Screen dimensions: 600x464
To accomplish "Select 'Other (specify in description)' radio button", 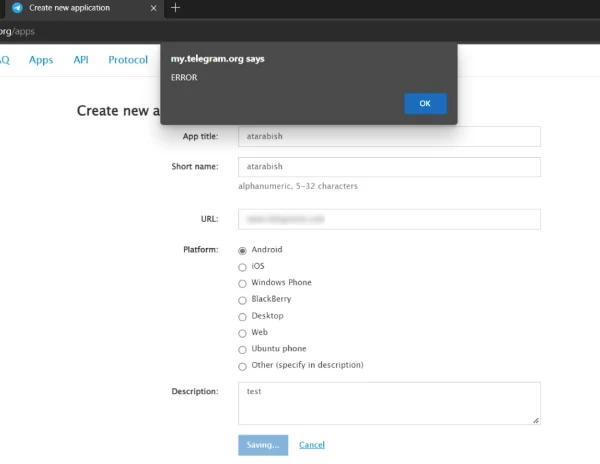I will tap(242, 366).
